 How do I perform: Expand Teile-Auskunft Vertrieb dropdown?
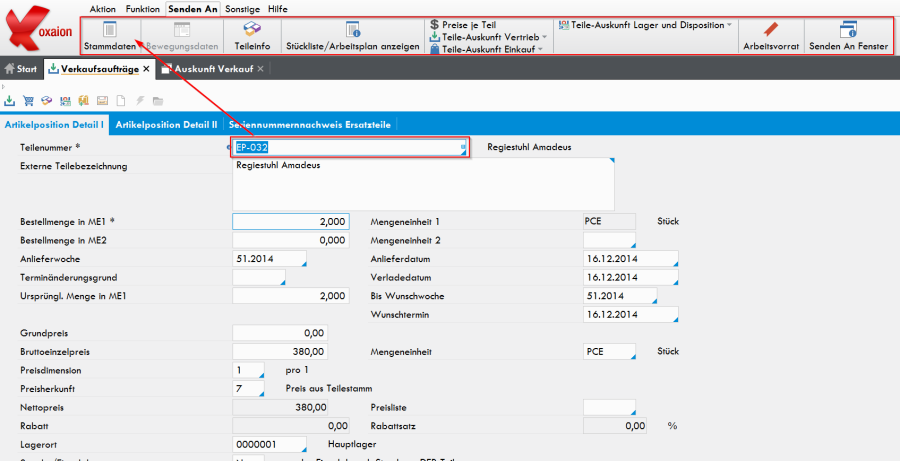pyautogui.click(x=543, y=36)
